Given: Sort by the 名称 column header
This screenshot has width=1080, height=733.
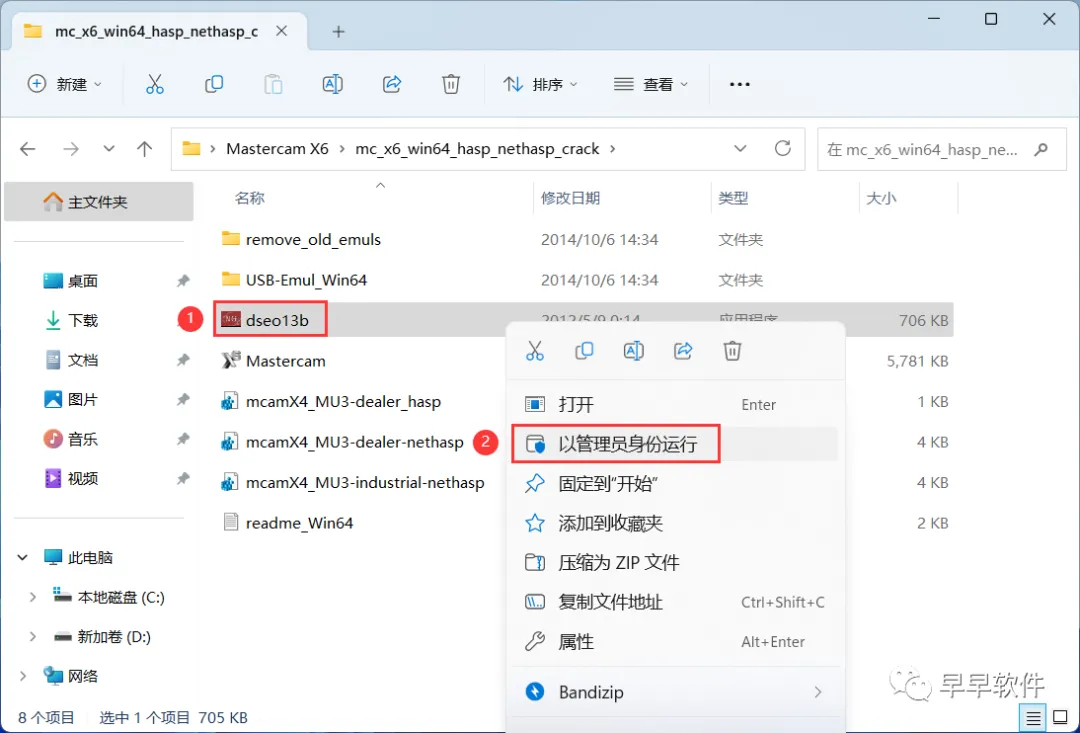Looking at the screenshot, I should (249, 198).
